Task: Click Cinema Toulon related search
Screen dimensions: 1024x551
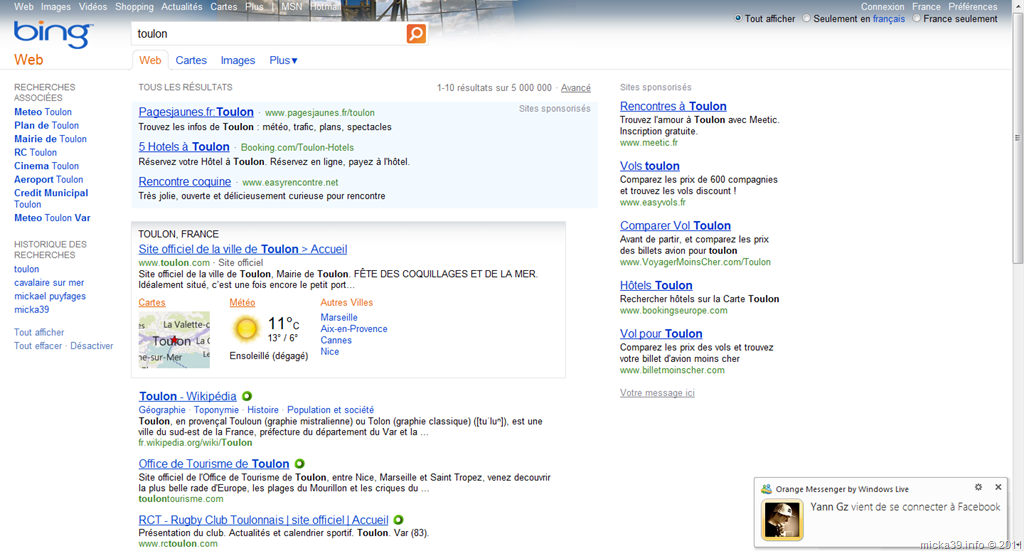Action: coord(46,166)
